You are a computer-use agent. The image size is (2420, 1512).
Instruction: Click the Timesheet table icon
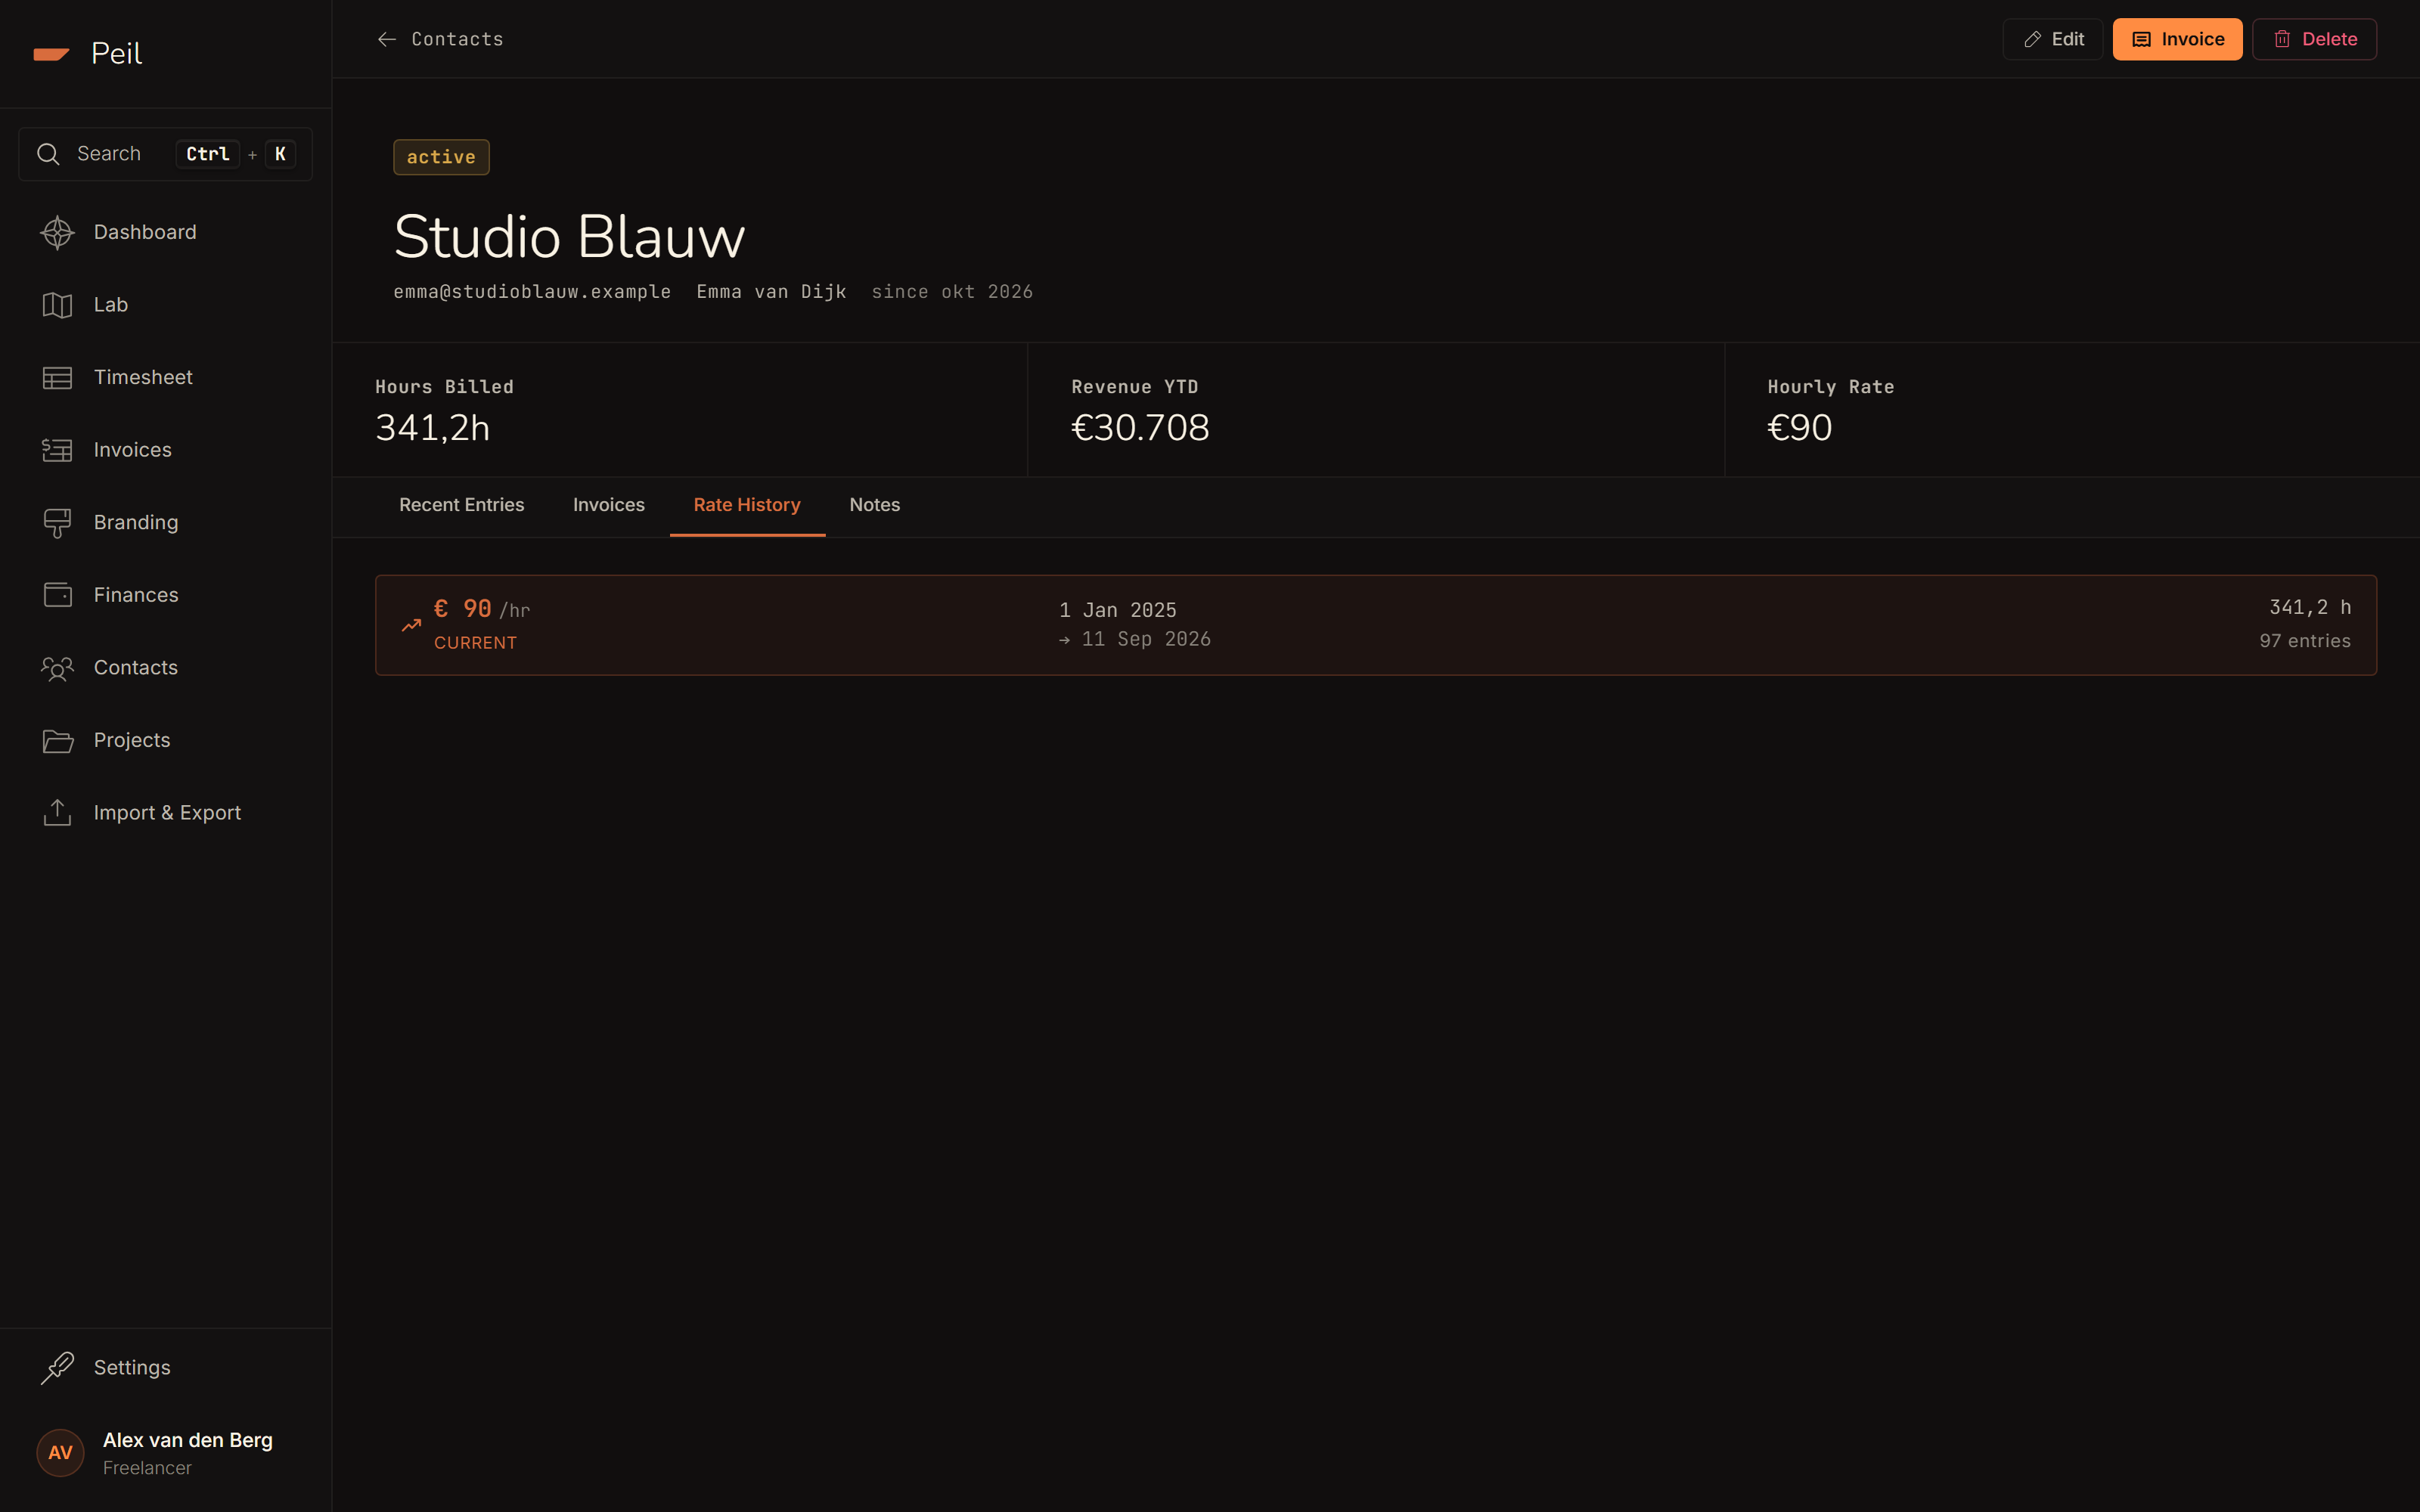(57, 377)
